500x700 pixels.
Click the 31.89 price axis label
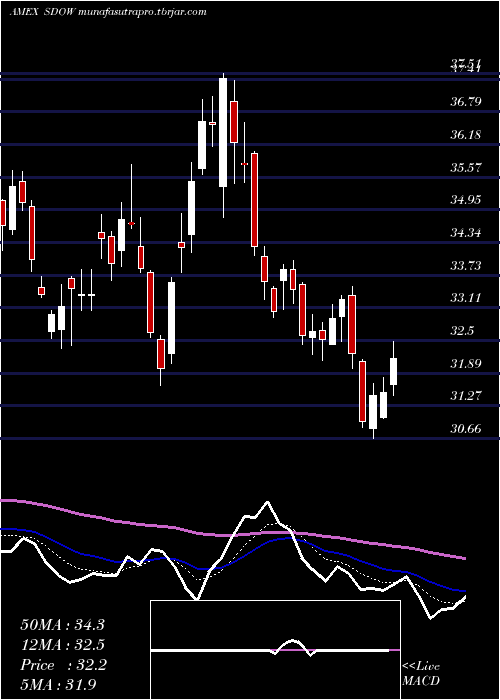pos(466,363)
